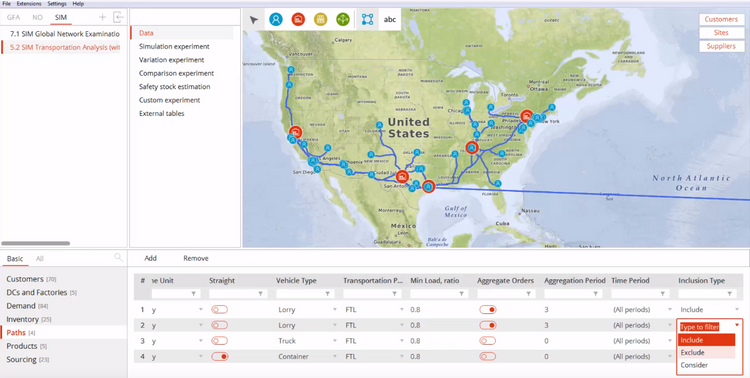750x378 pixels.
Task: Toggle abc labels on map
Action: pos(390,20)
